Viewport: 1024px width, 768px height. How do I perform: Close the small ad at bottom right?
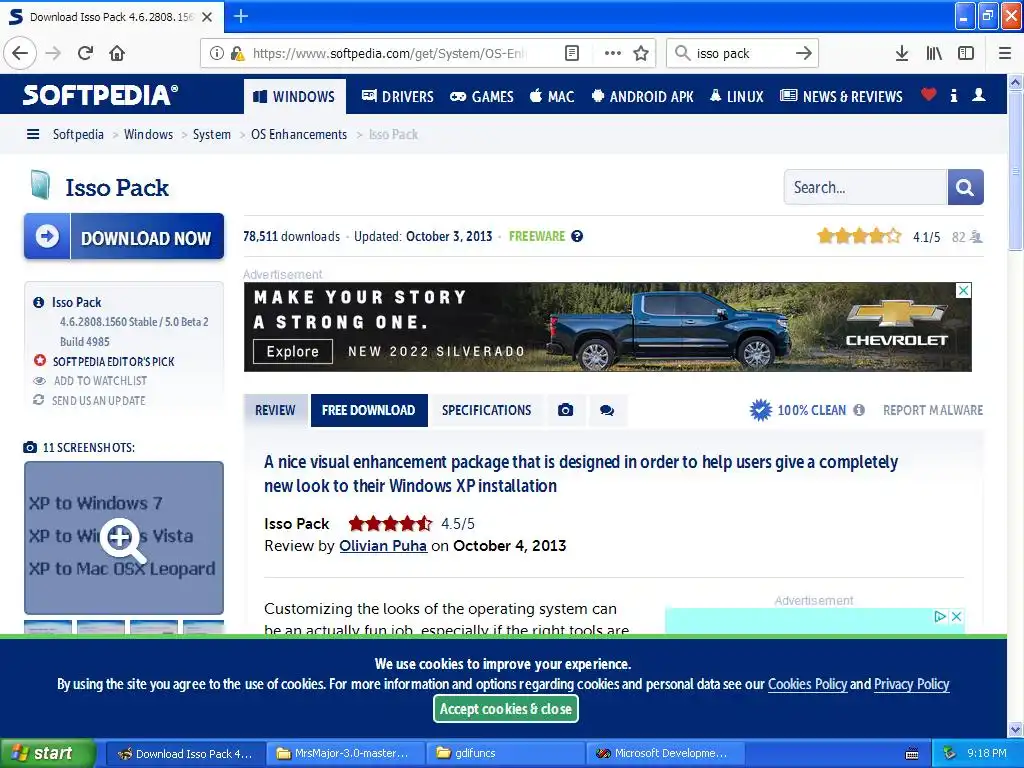click(955, 616)
